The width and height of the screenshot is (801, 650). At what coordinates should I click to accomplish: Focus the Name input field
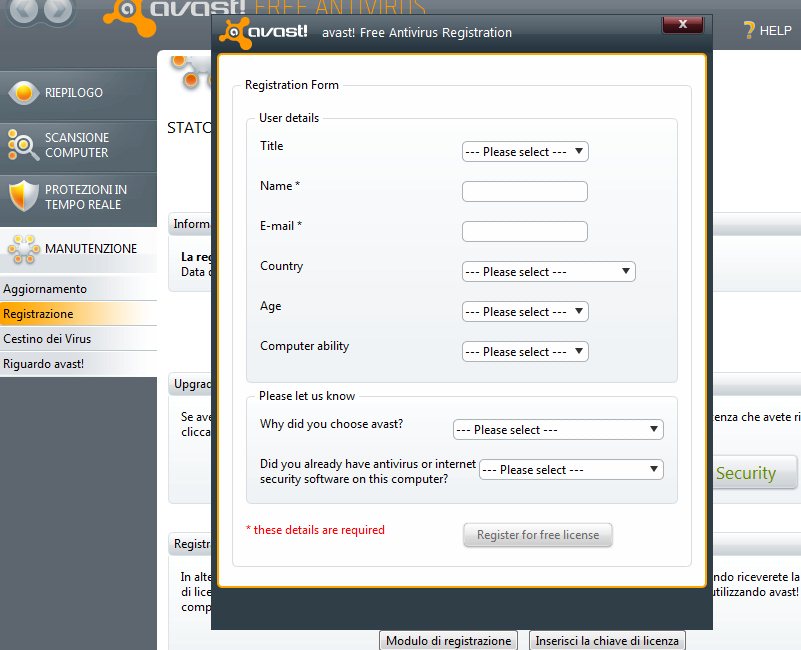(525, 192)
